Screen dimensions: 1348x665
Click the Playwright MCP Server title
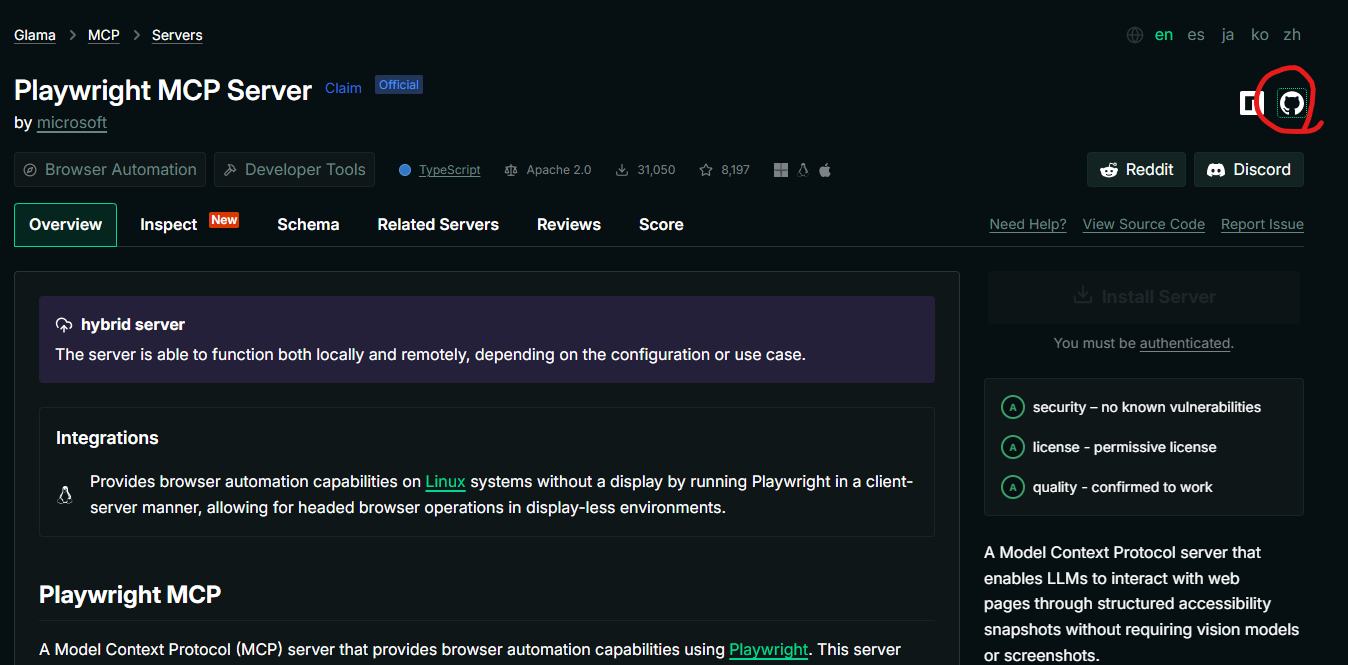pos(163,90)
